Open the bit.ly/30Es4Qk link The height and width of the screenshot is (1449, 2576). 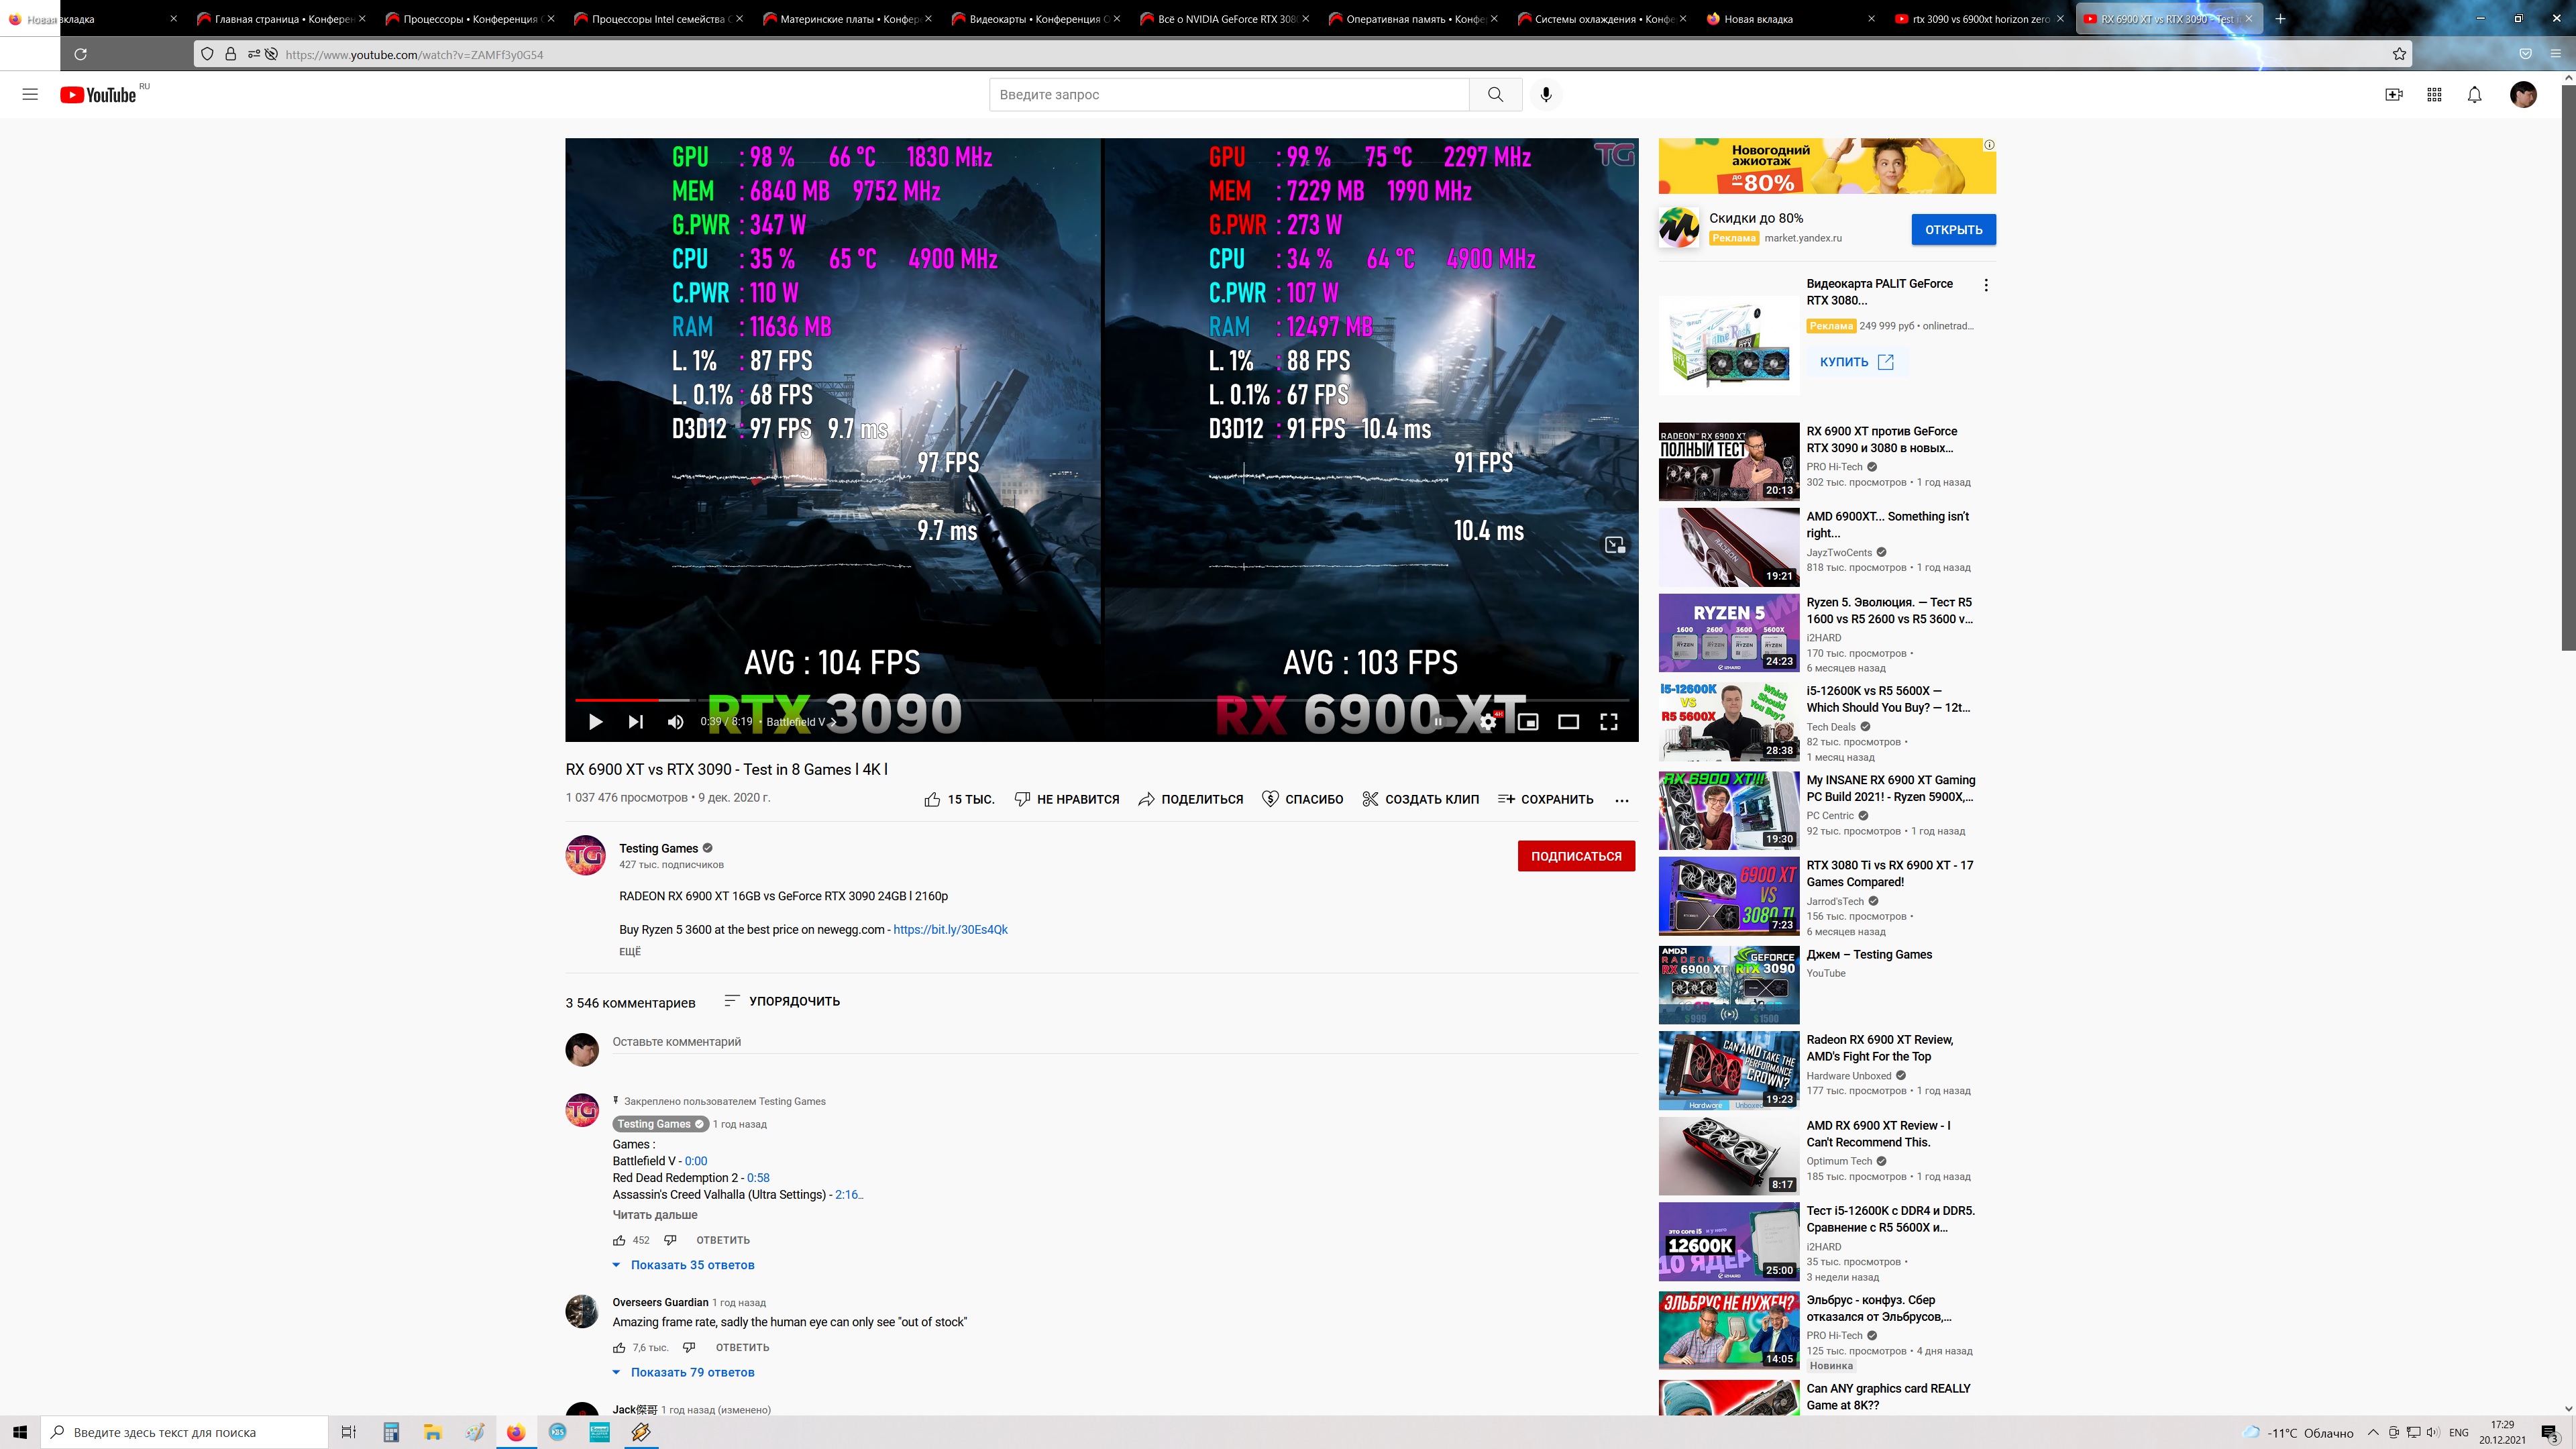[x=950, y=929]
